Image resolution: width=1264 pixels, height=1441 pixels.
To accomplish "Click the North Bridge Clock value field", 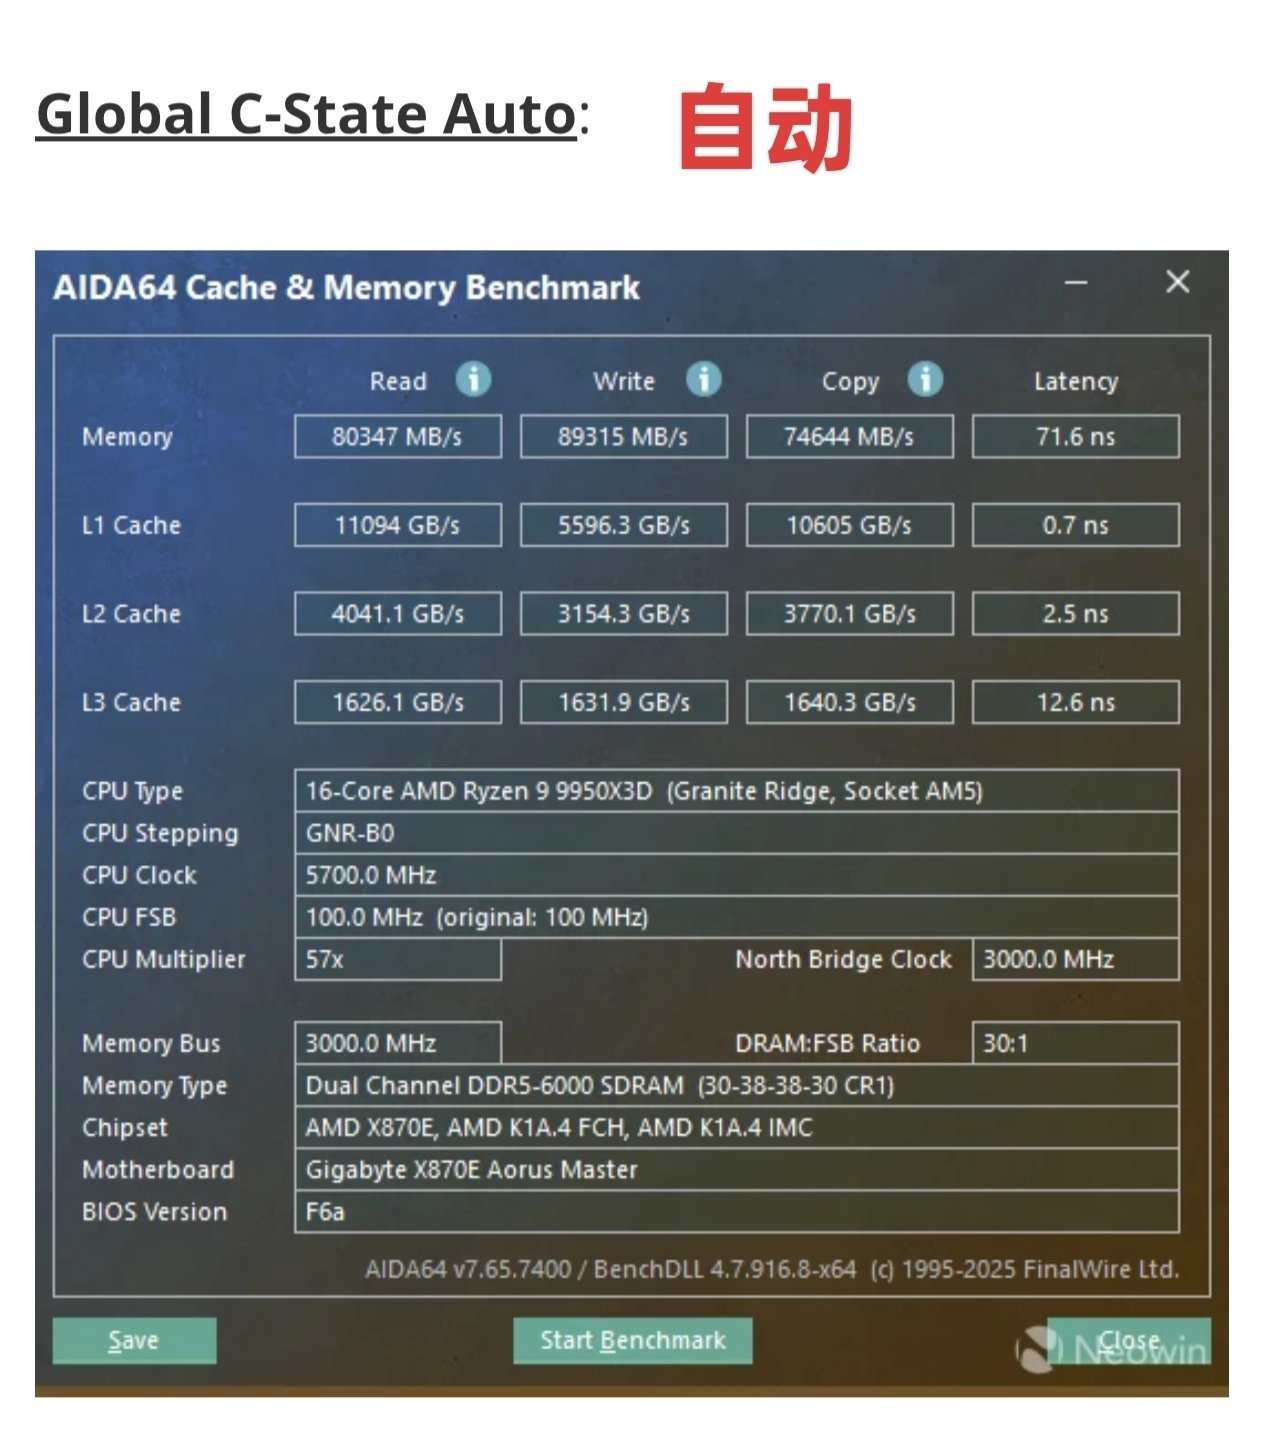I will 1075,960.
